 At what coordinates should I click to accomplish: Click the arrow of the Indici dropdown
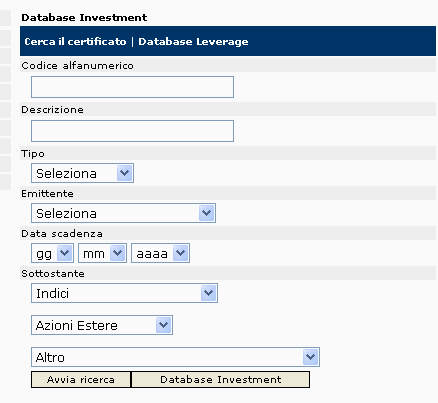209,293
